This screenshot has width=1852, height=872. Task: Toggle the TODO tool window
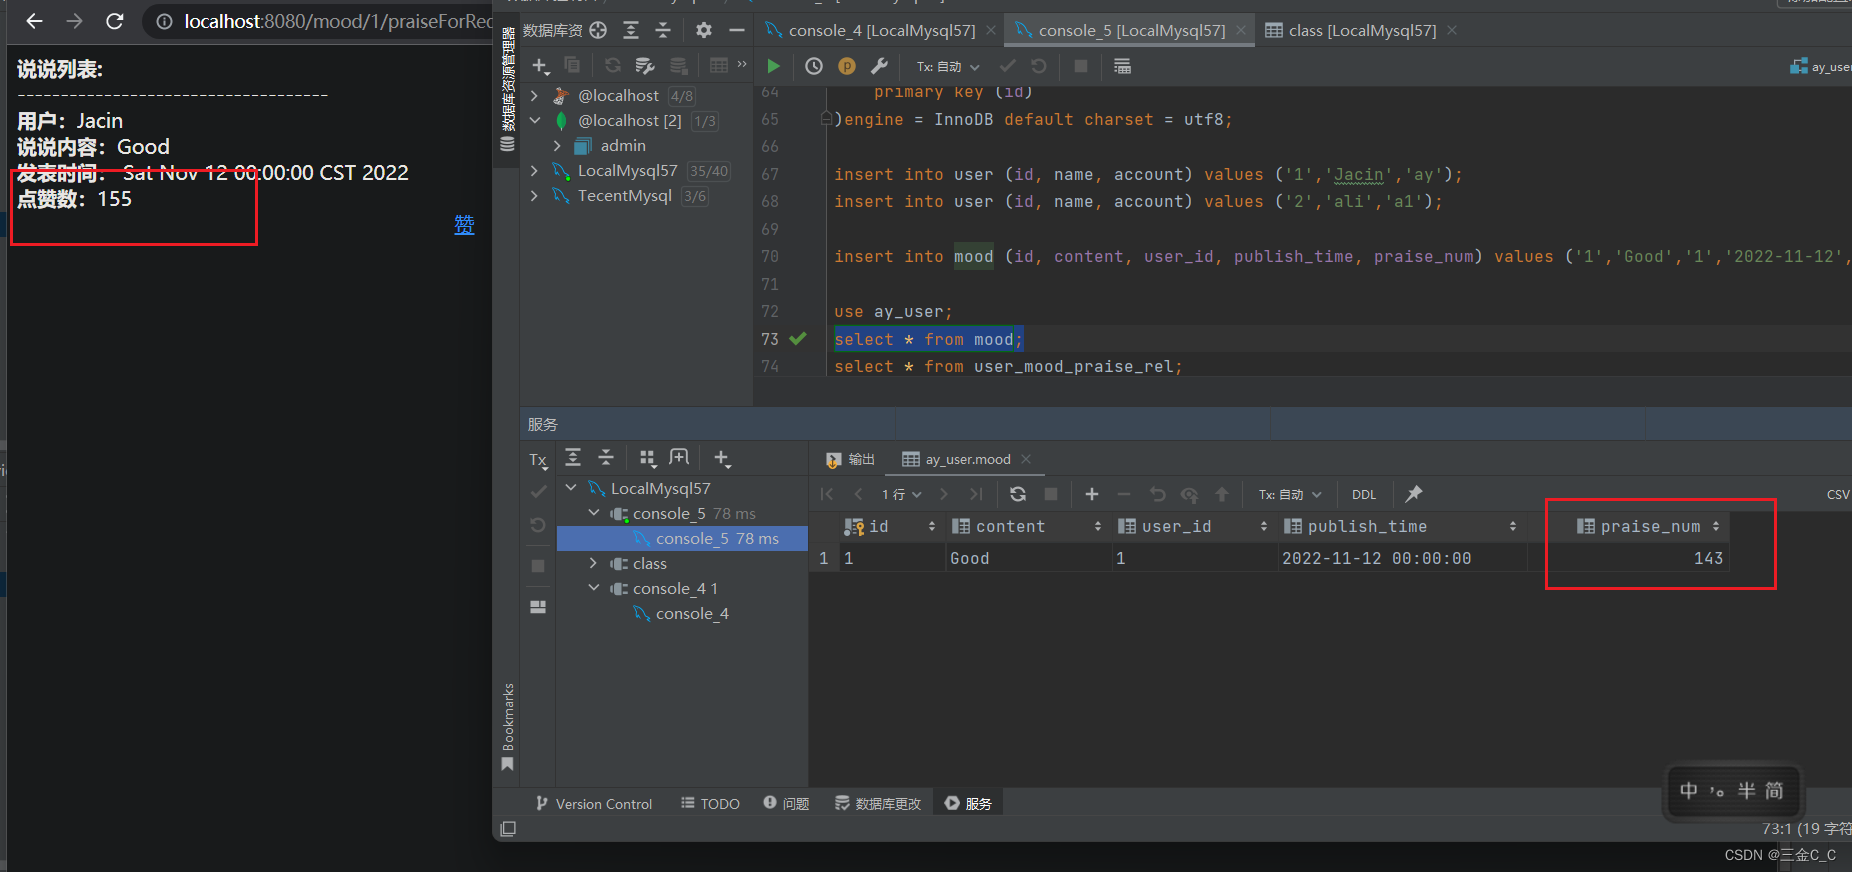(710, 803)
